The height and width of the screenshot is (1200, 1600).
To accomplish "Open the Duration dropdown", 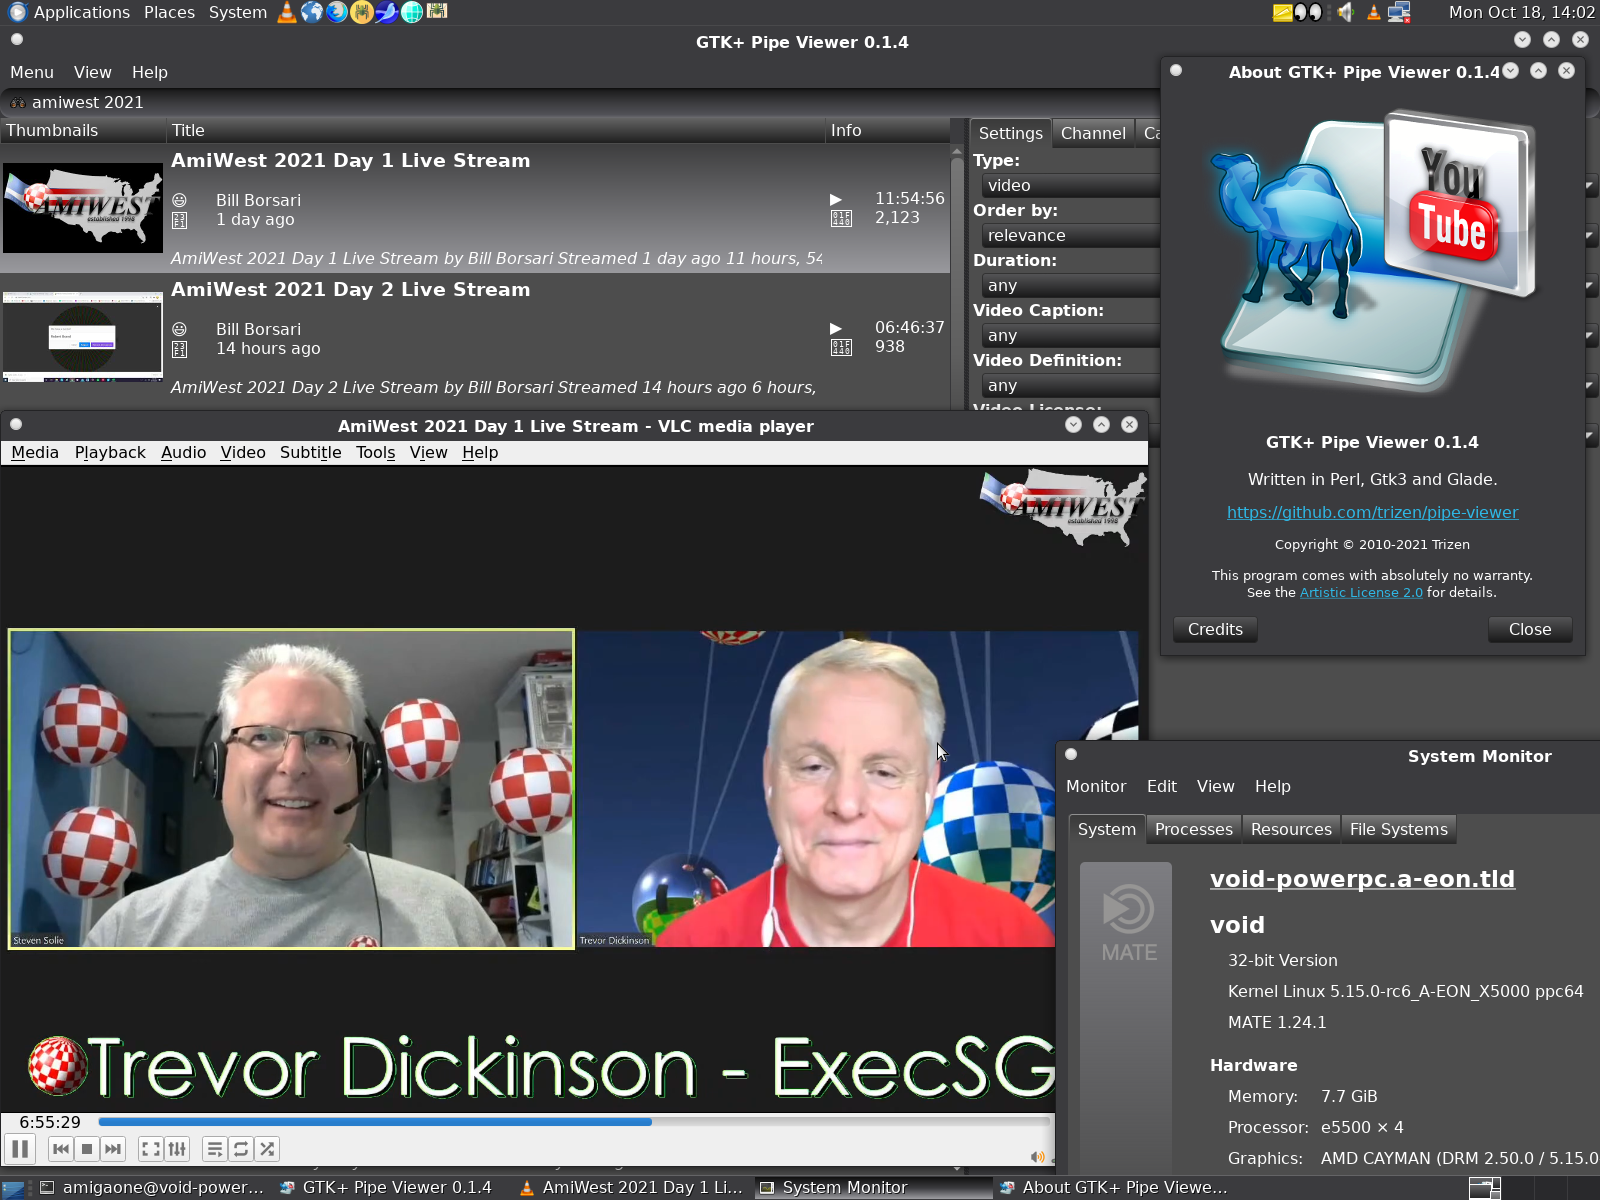I will (1070, 285).
